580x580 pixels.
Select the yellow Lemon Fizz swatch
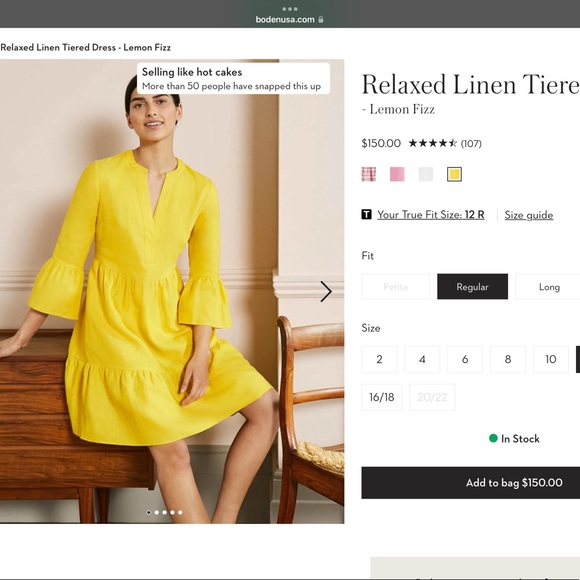point(454,174)
